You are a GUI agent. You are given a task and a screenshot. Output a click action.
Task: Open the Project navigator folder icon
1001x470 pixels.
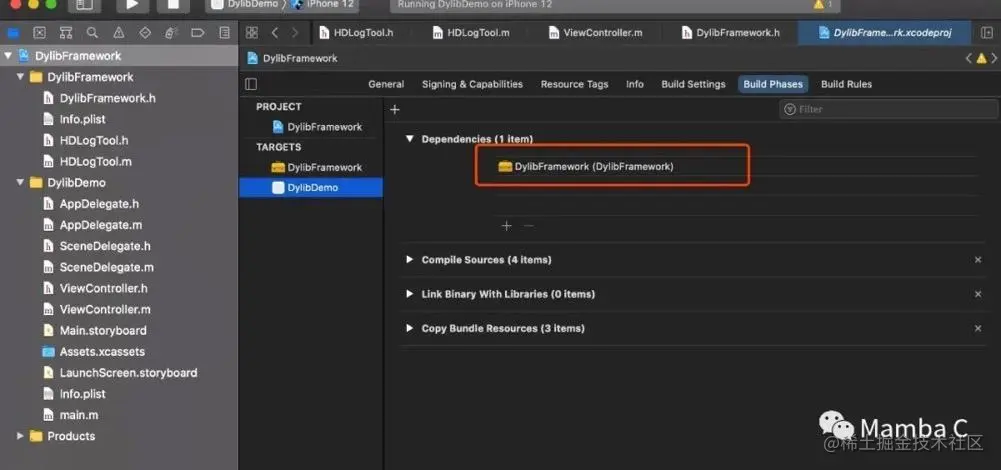(13, 33)
